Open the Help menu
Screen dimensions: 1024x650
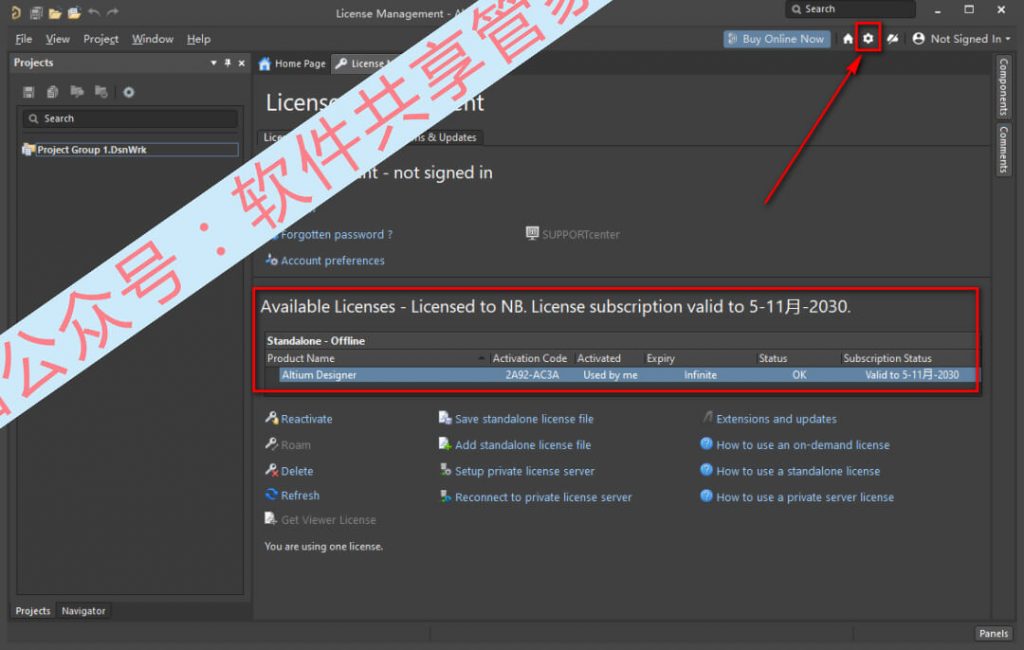pyautogui.click(x=199, y=39)
